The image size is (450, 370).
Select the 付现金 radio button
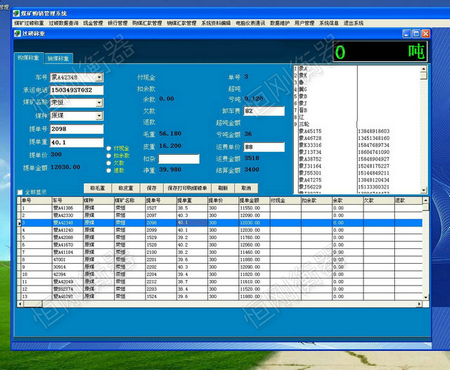[x=109, y=148]
